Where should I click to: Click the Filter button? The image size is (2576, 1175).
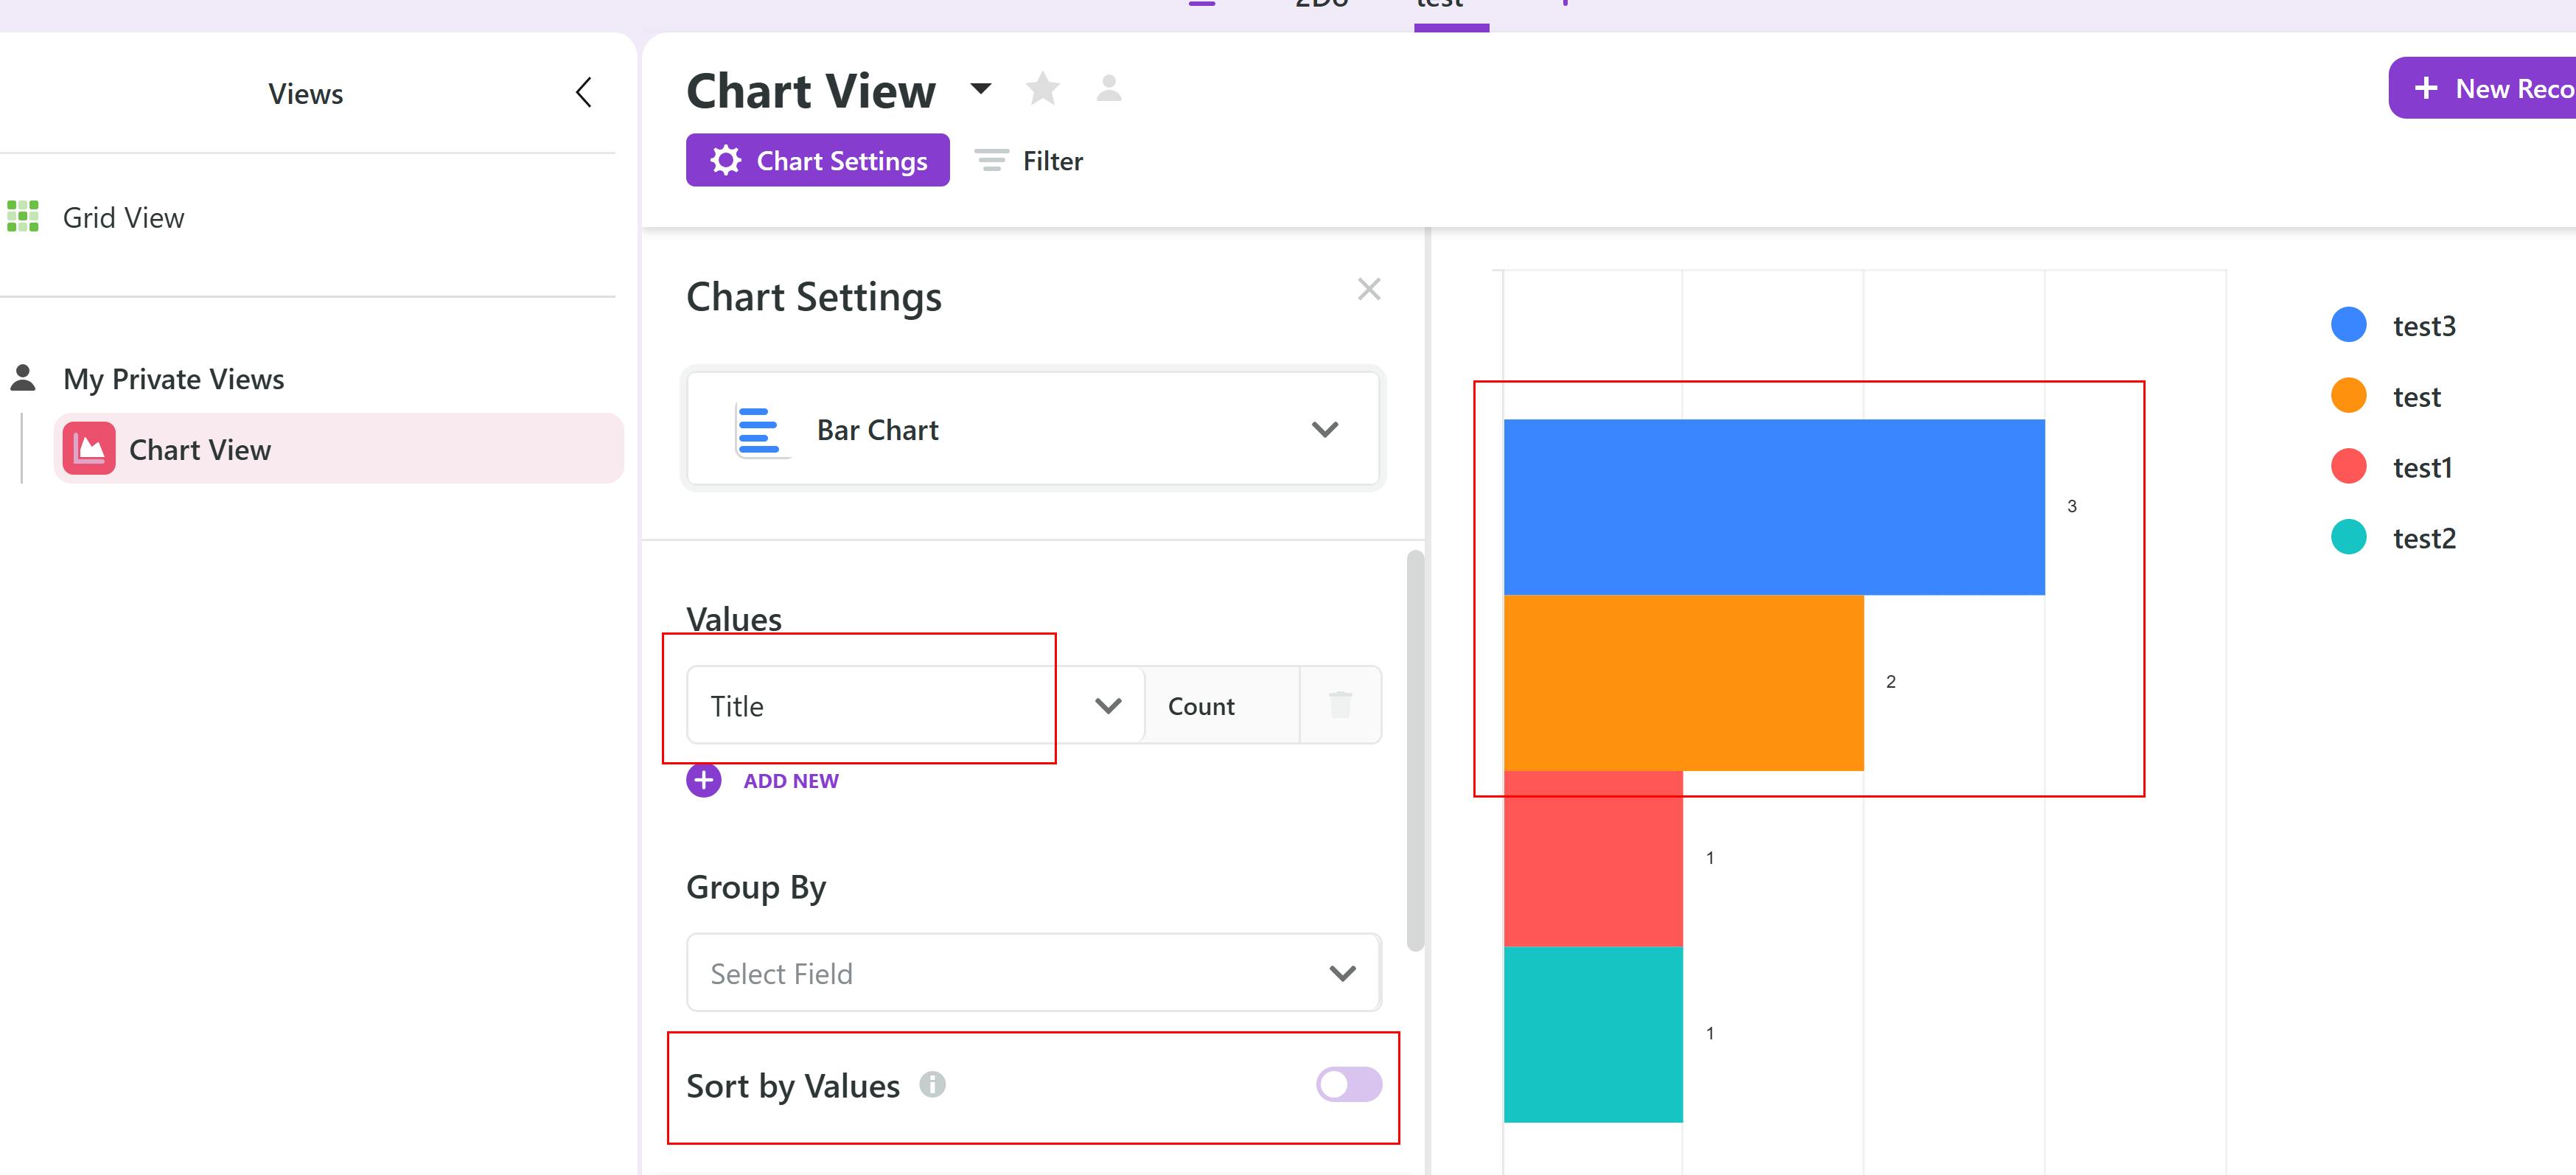tap(1030, 161)
